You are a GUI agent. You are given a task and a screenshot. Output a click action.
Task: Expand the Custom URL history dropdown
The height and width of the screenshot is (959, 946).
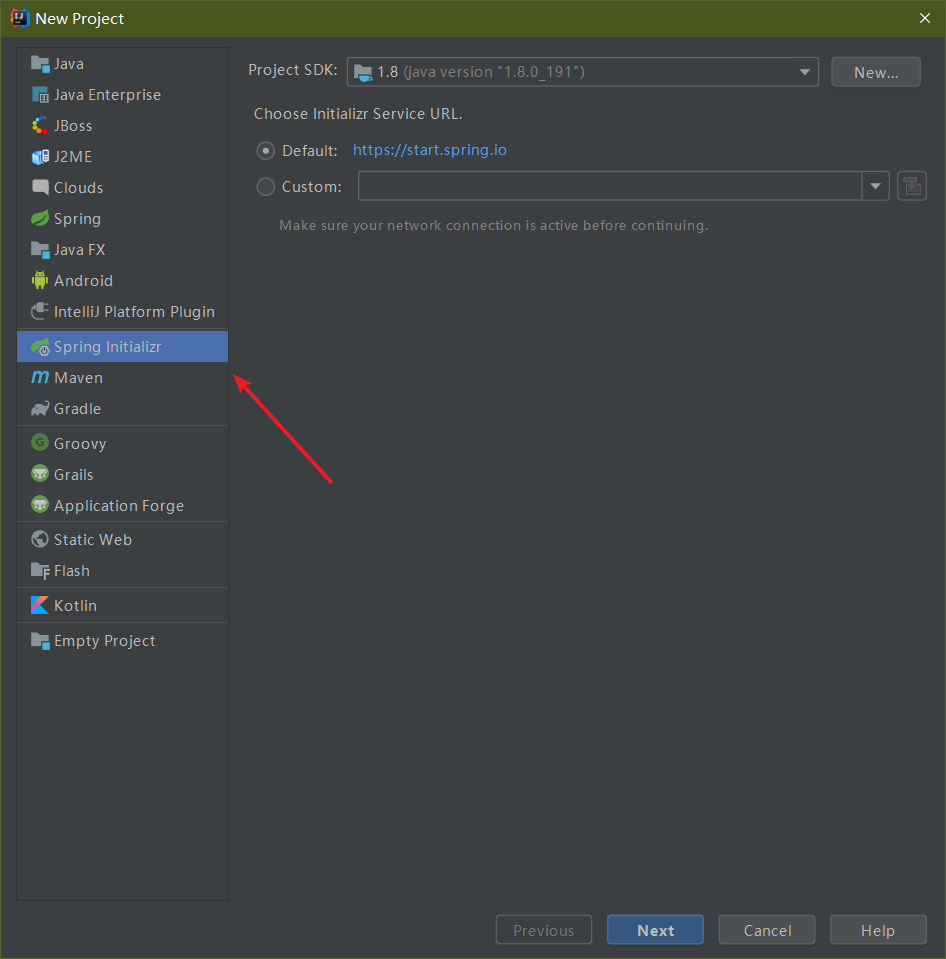pos(875,186)
